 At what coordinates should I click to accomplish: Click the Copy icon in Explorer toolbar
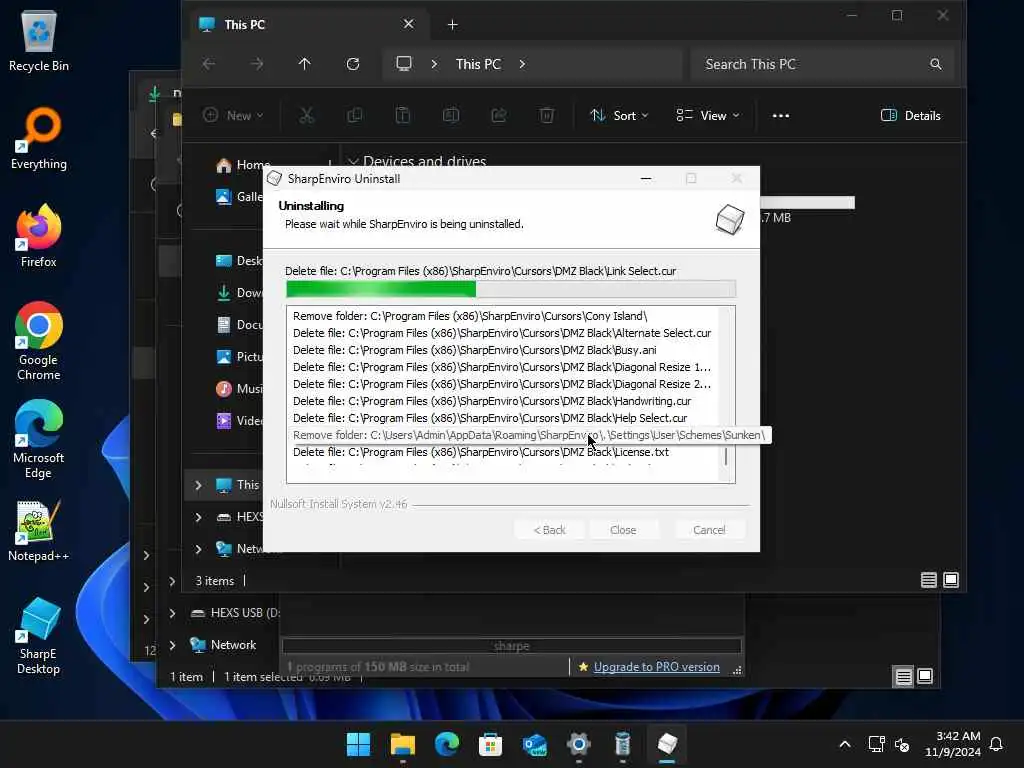click(355, 116)
